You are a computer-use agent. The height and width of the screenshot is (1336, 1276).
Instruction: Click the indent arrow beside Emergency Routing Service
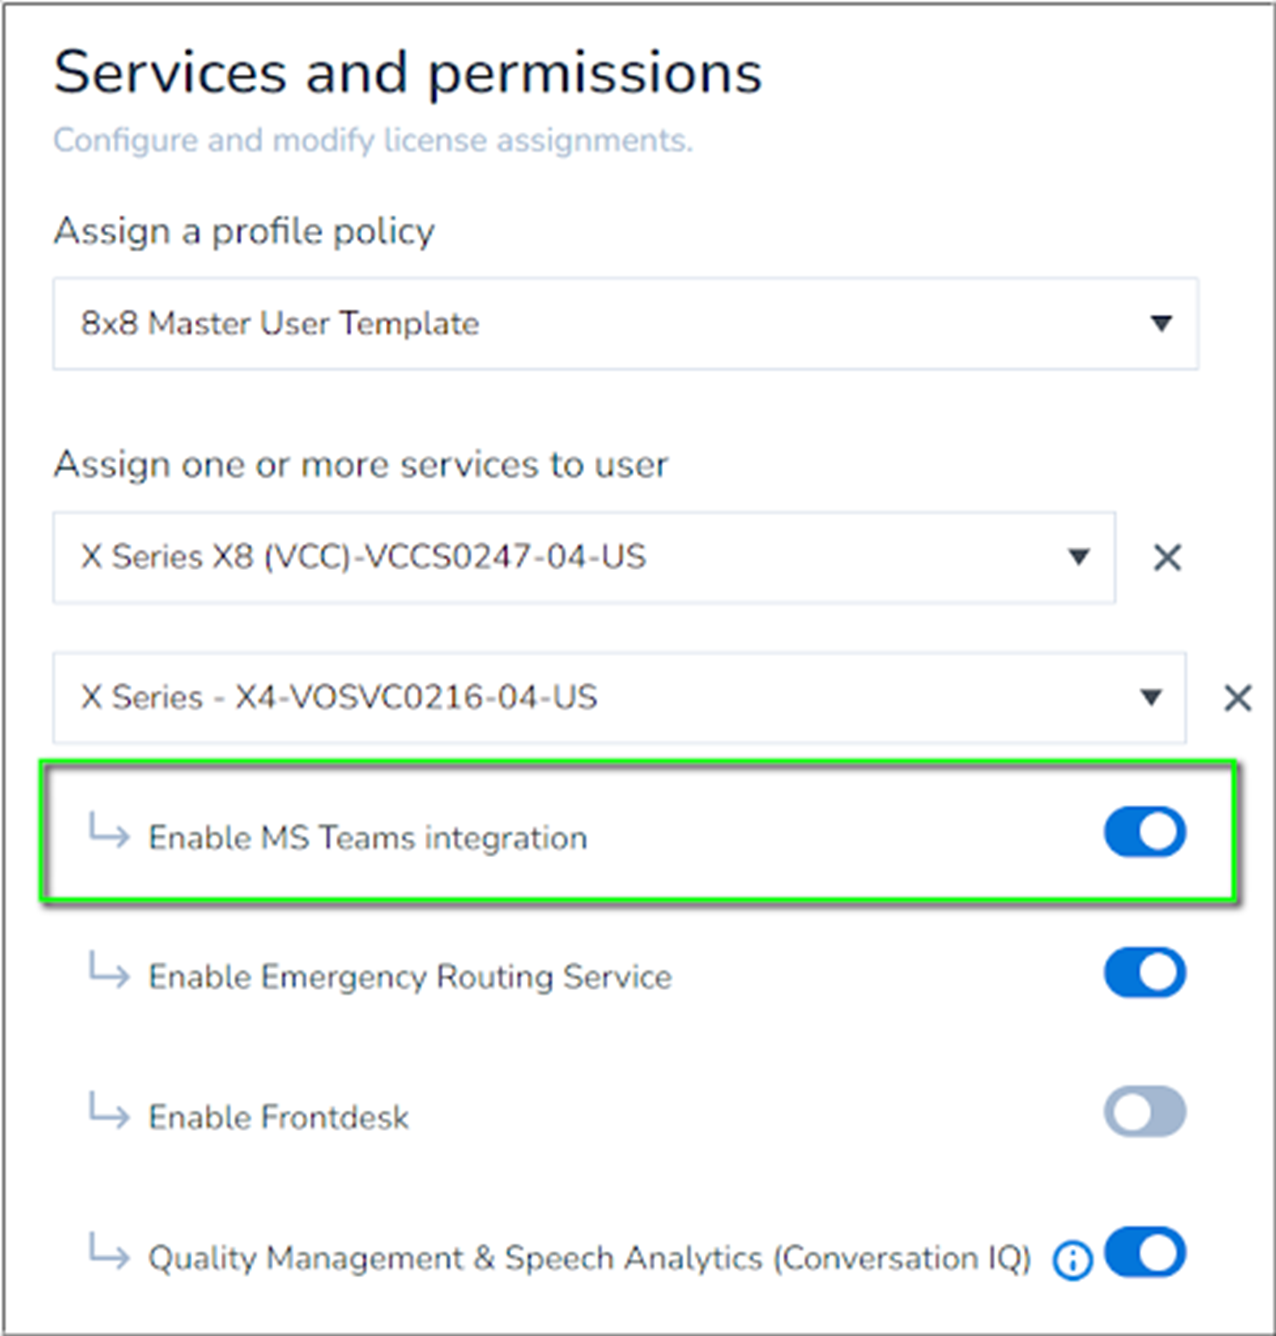coord(109,970)
